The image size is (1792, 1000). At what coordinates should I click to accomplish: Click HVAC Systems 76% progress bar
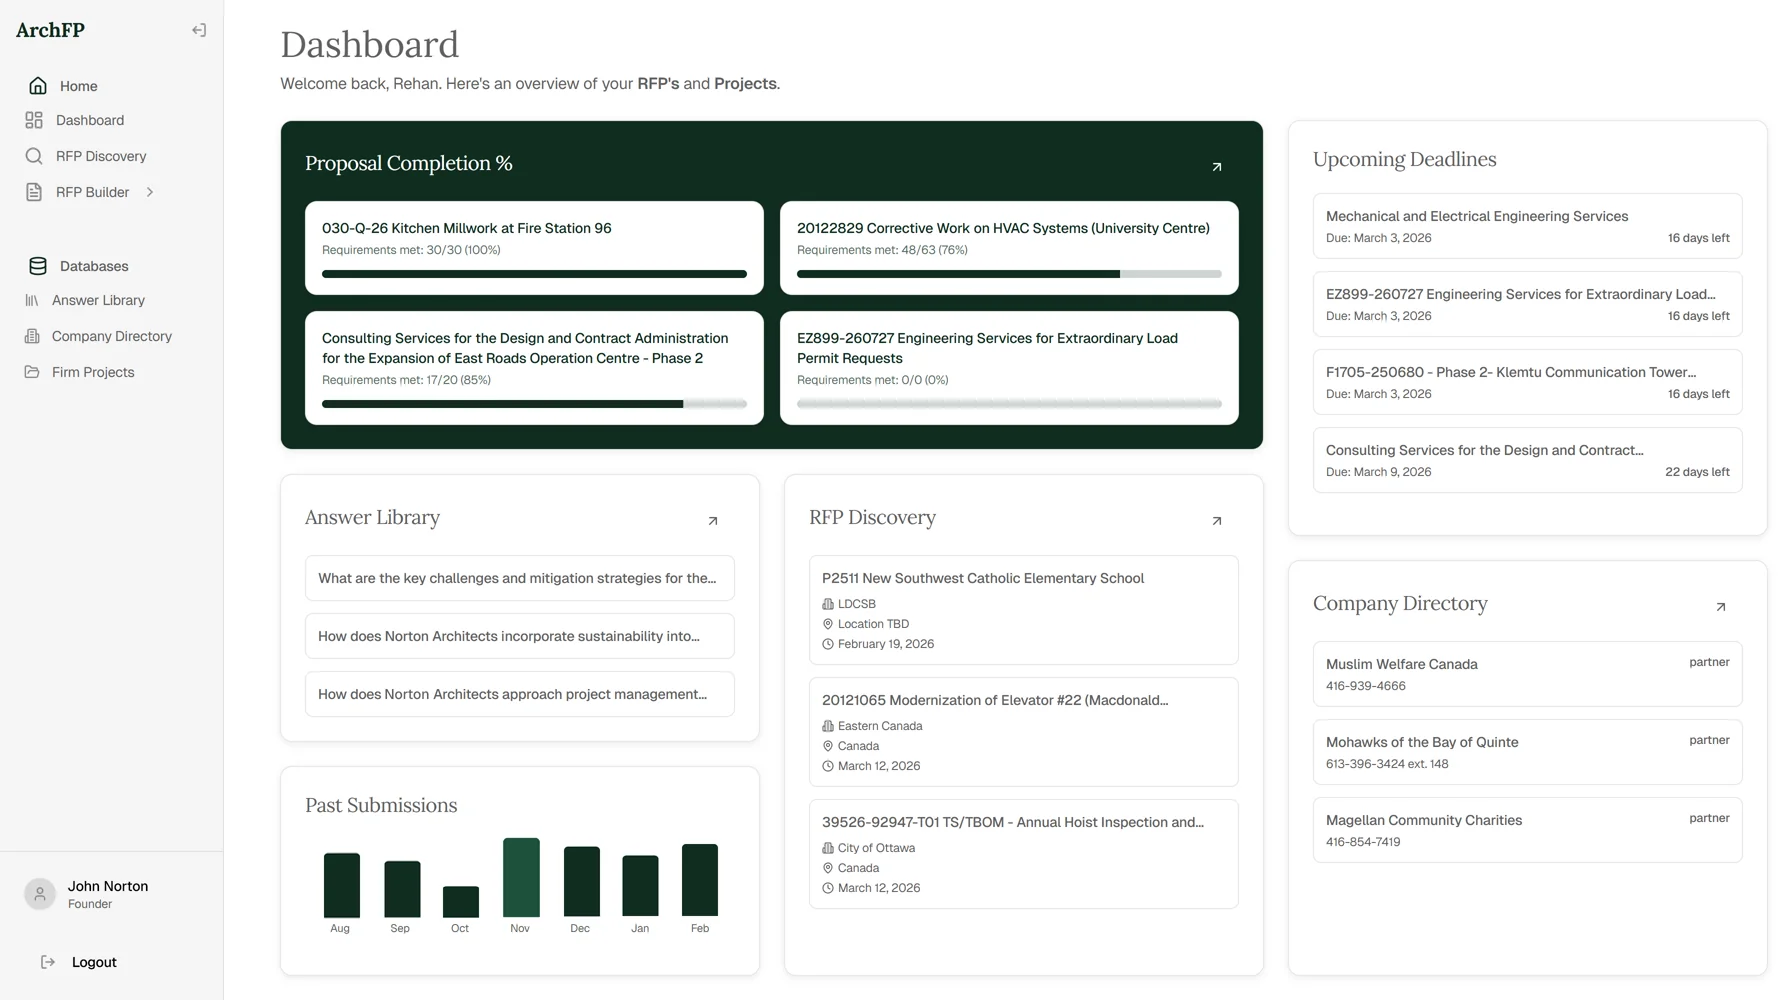[1009, 274]
